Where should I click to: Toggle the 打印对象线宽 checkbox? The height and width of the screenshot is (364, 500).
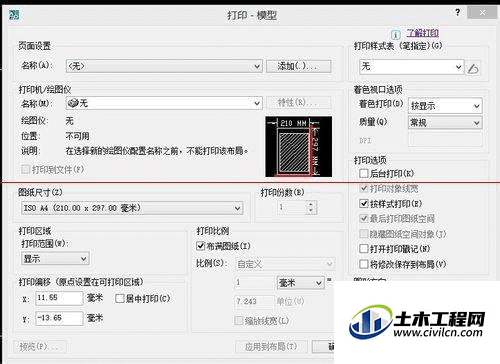pos(364,189)
